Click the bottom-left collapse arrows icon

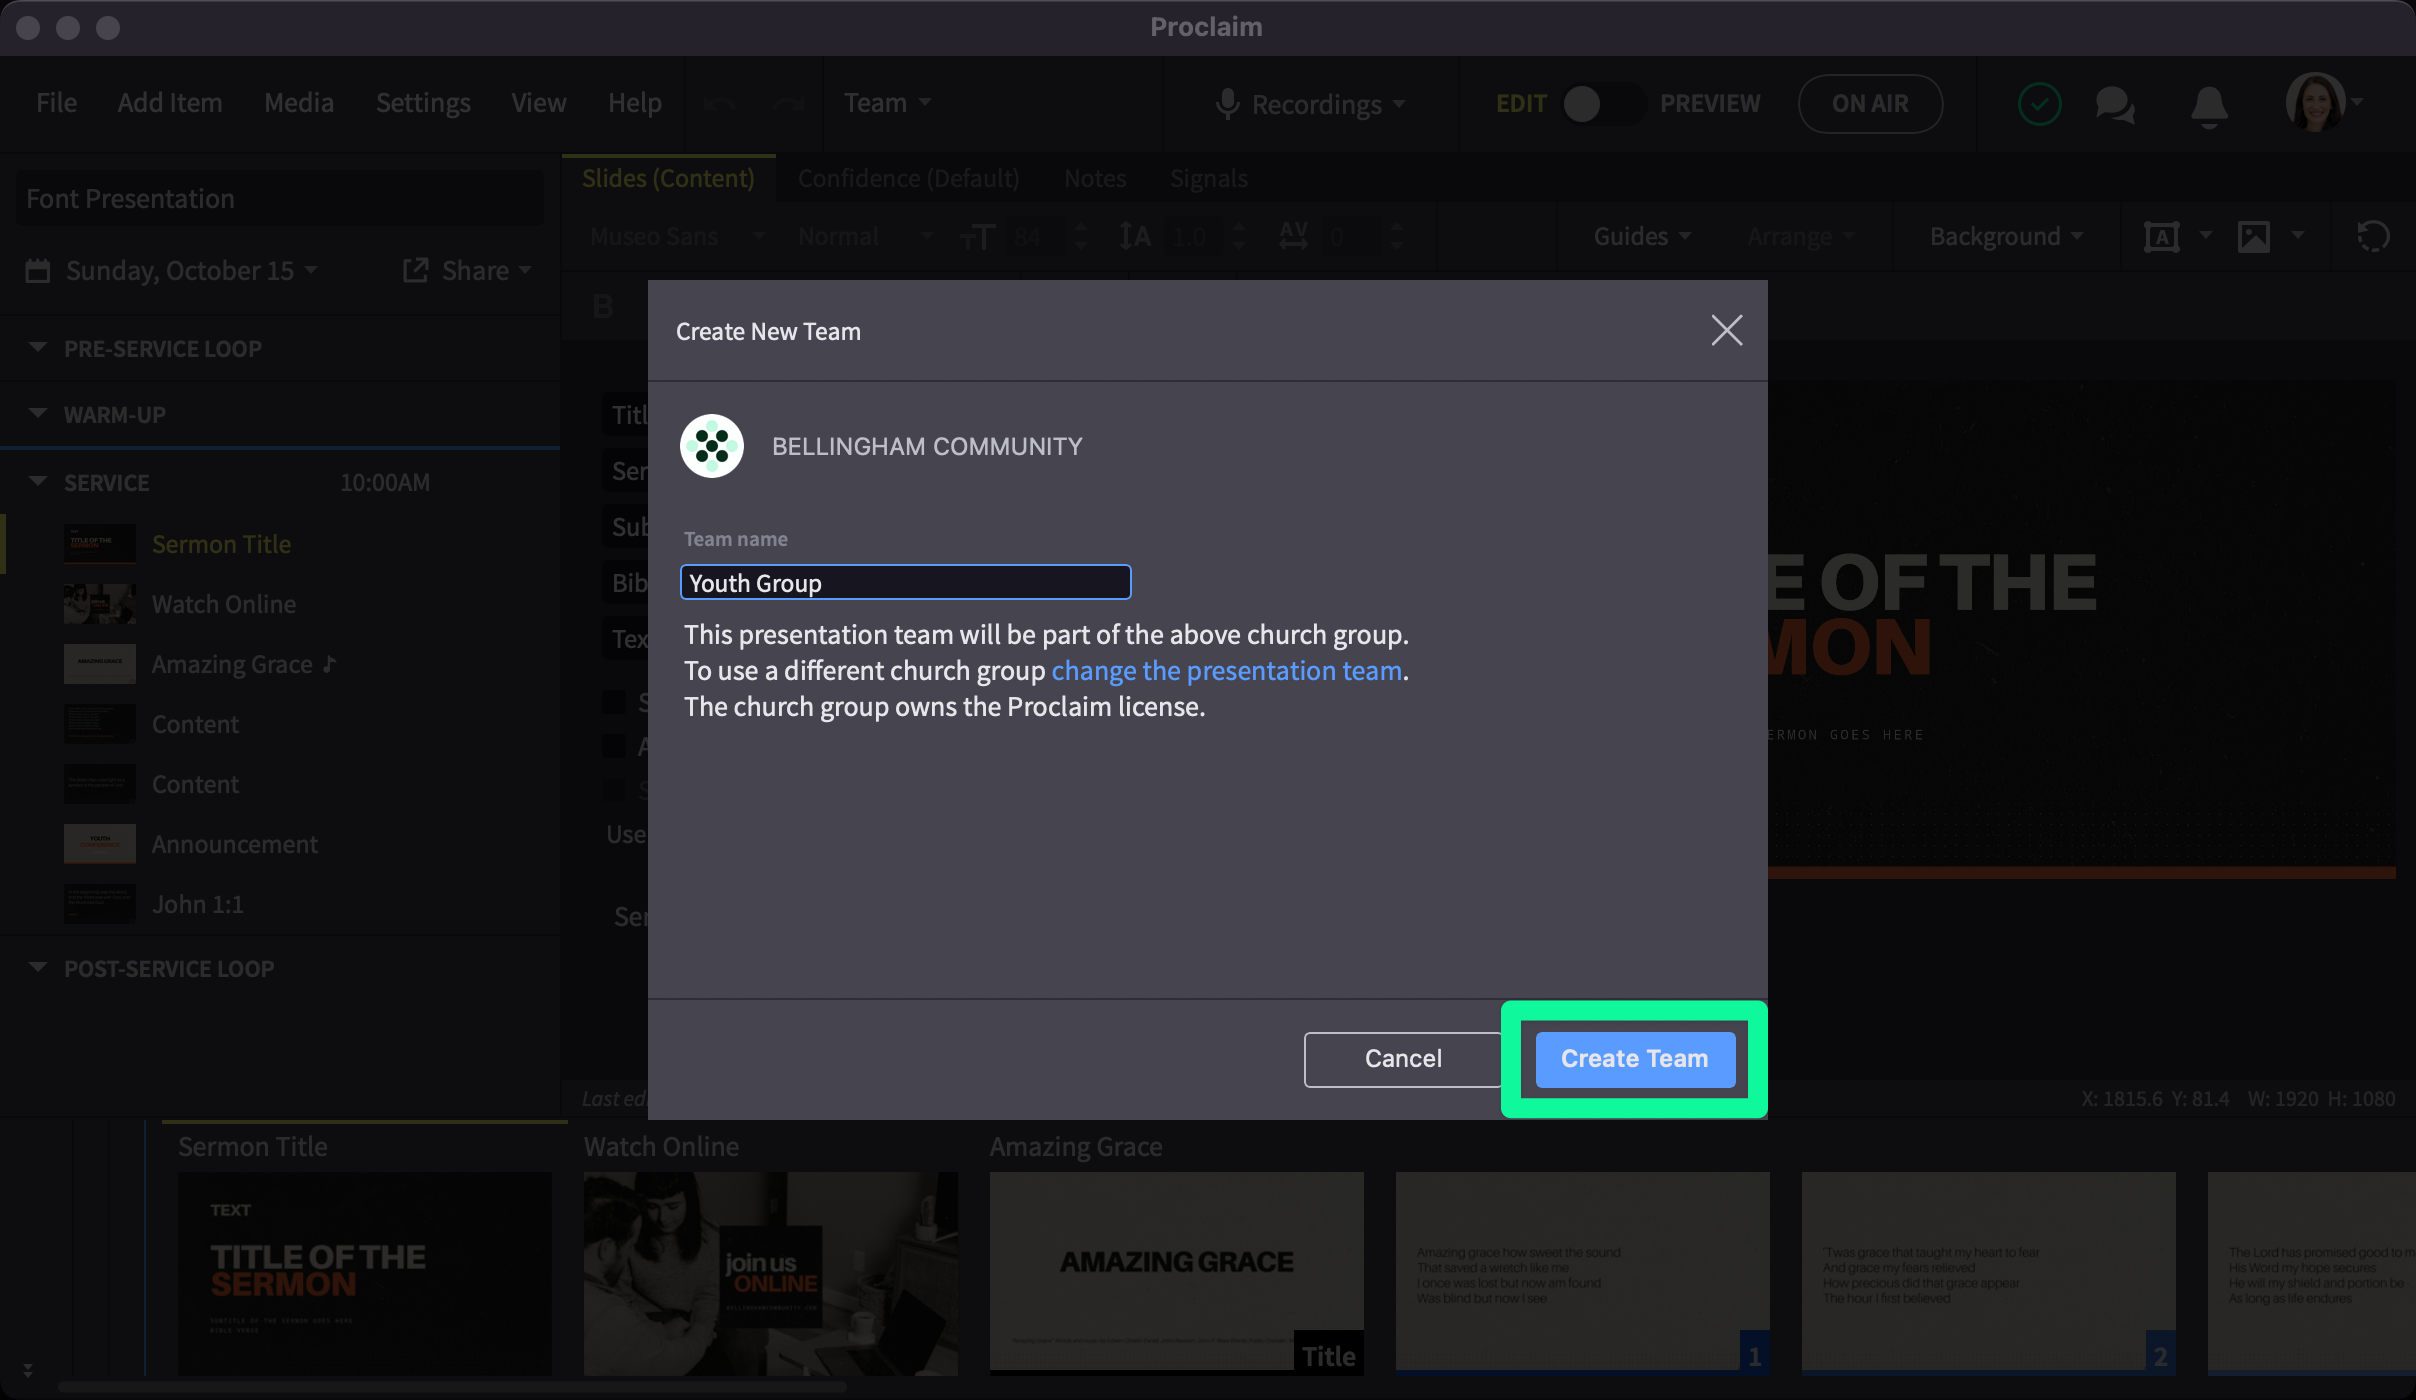point(28,1370)
